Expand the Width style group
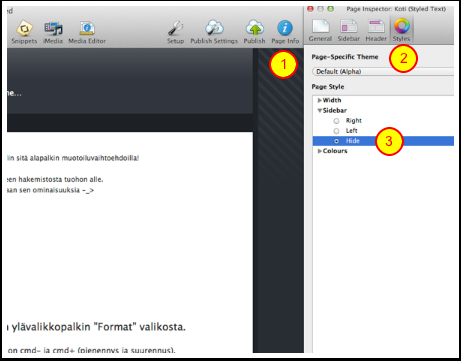The height and width of the screenshot is (361, 461). (x=320, y=100)
